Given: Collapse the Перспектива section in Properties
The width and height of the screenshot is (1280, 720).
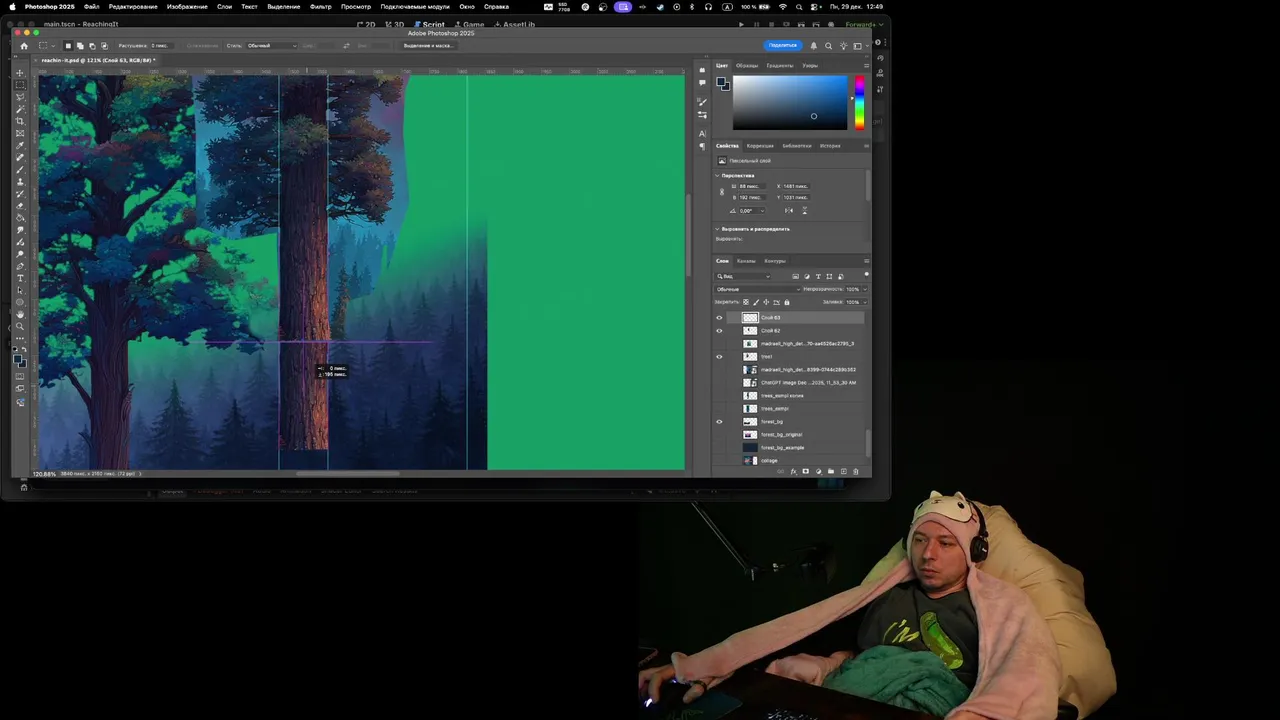Looking at the screenshot, I should tap(717, 176).
